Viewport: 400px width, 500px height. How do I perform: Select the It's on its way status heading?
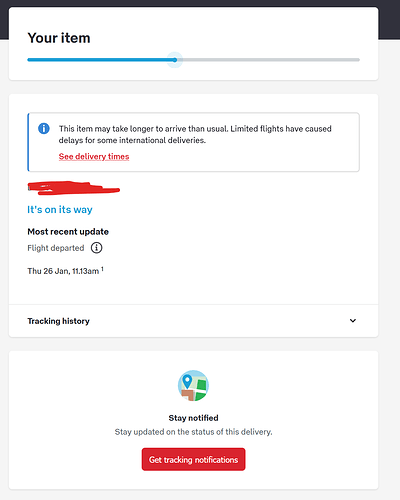pyautogui.click(x=60, y=210)
